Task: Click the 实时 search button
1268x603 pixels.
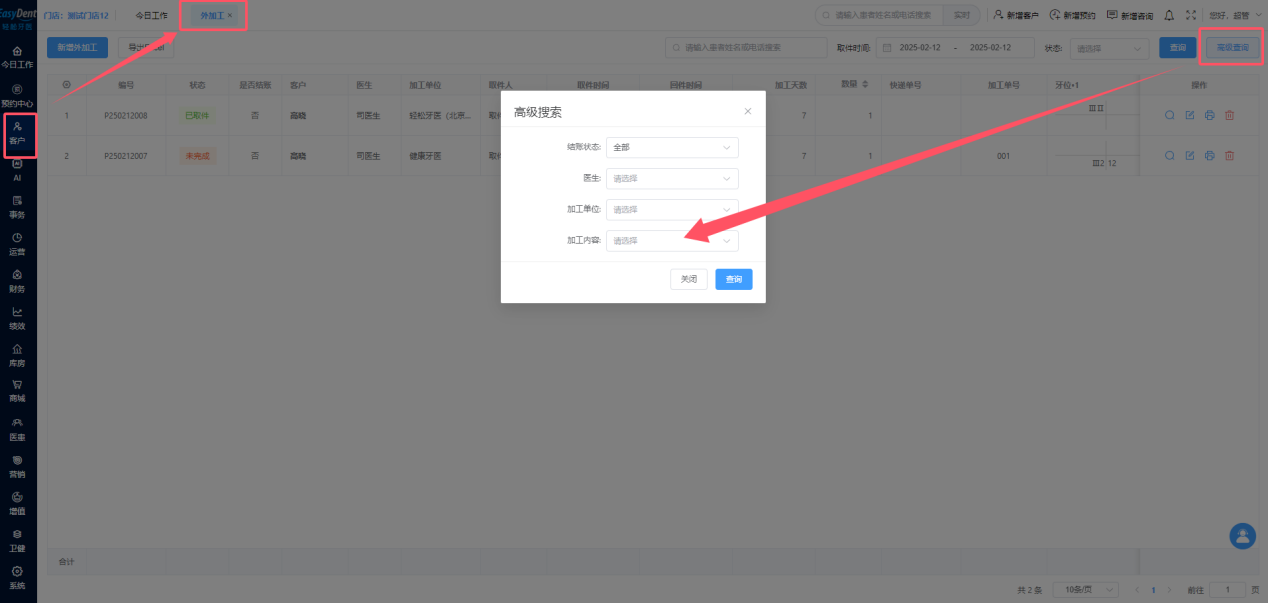Action: (961, 15)
